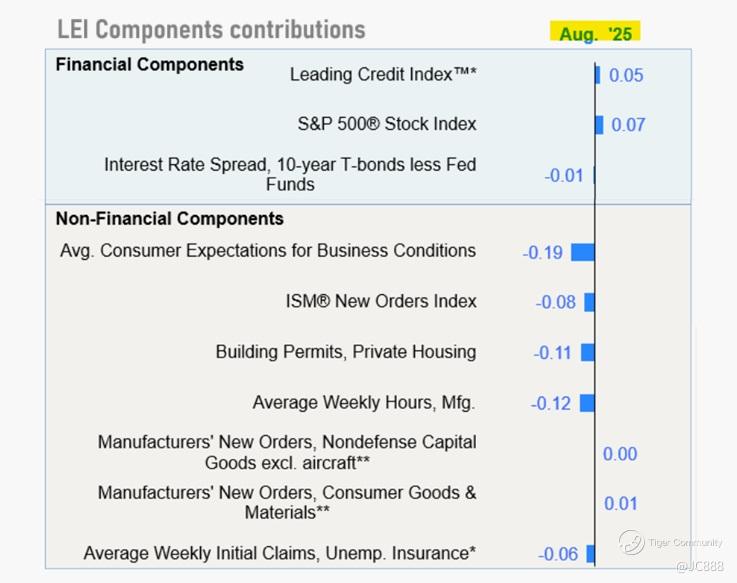Click the LEI Components contributions title
Image resolution: width=737 pixels, height=583 pixels.
(x=211, y=30)
